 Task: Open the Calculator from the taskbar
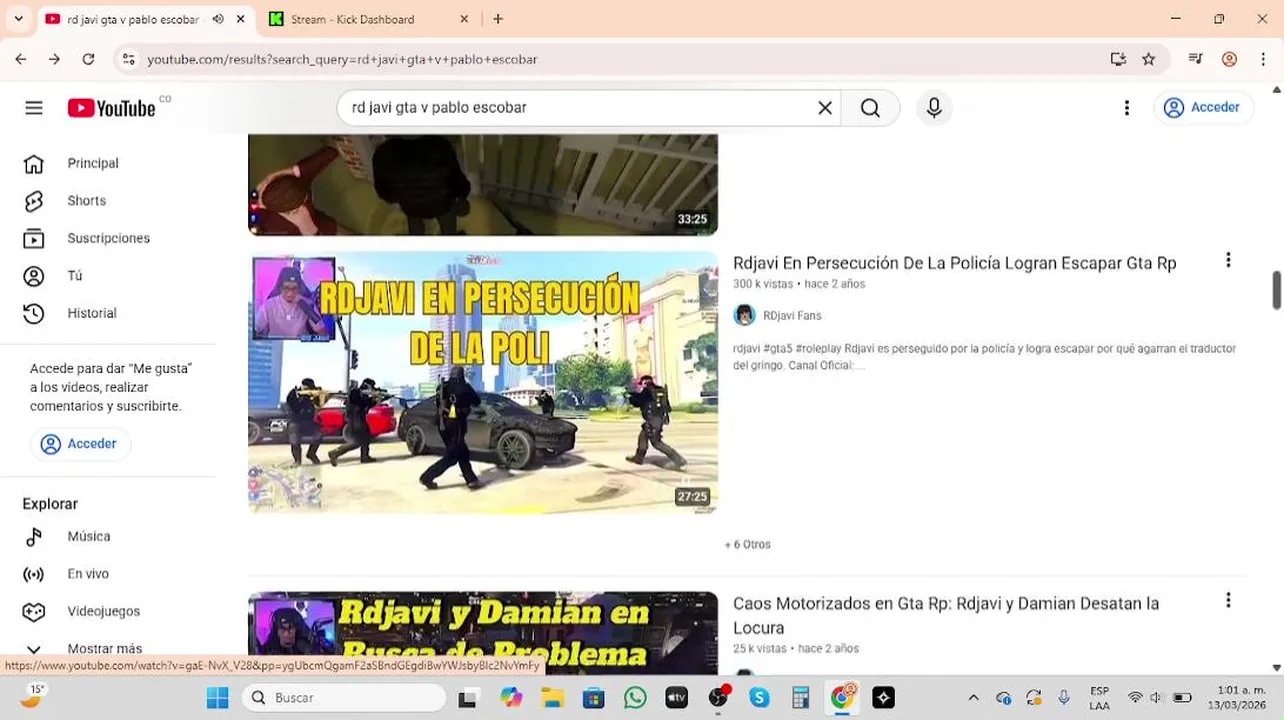click(800, 698)
